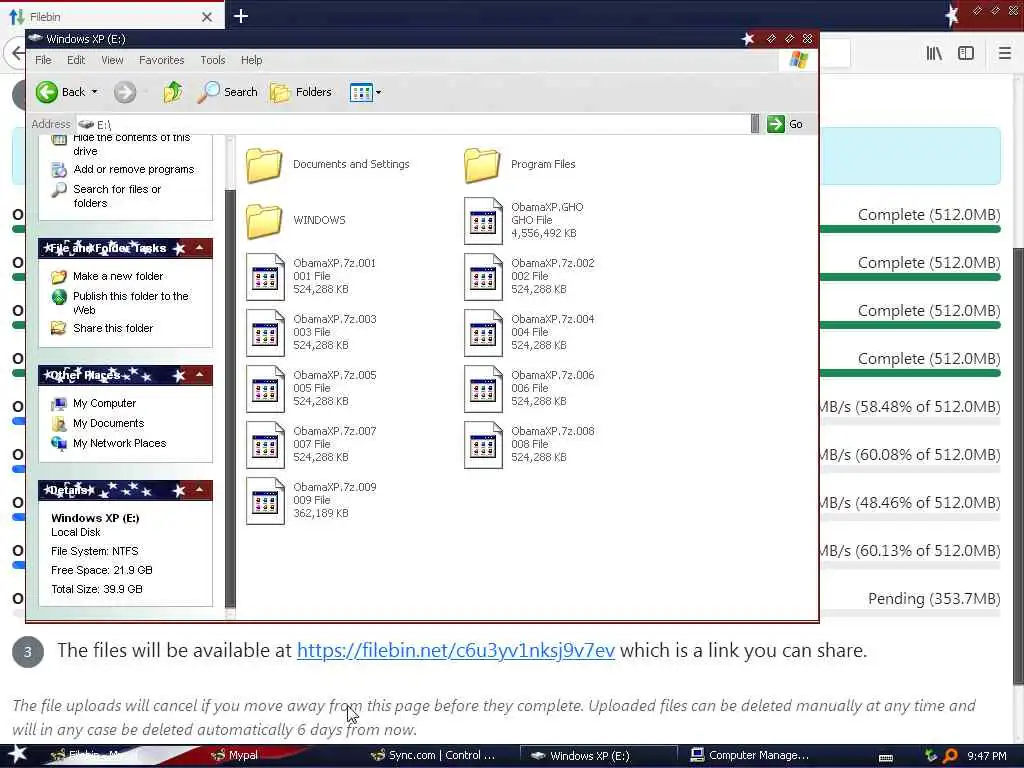The image size is (1024, 768).
Task: Click Make a new folder
Action: tap(107, 276)
